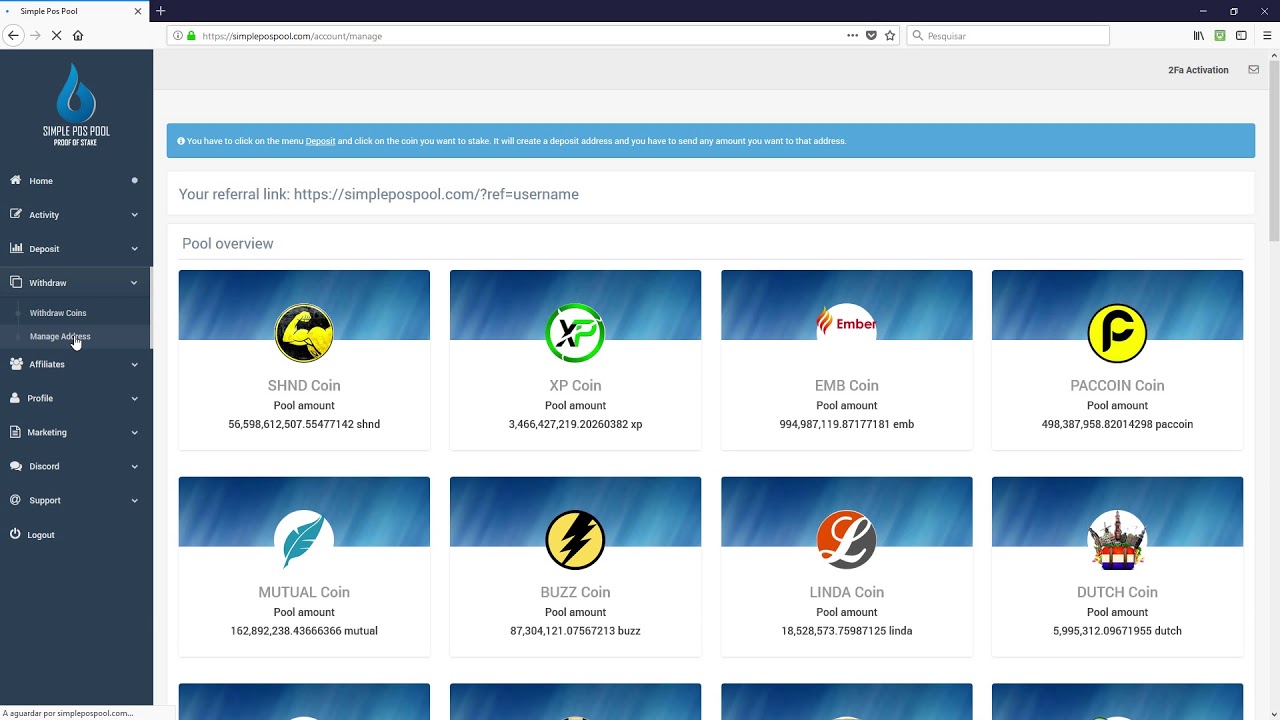Collapse the Withdraw menu chevron

(x=134, y=282)
